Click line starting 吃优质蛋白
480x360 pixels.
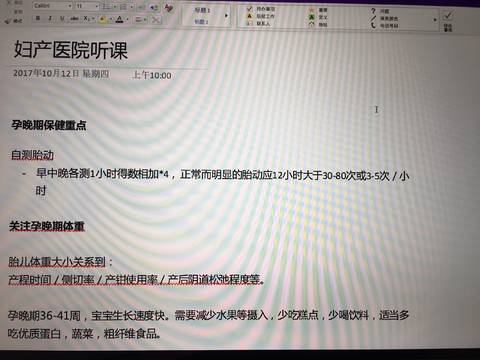click(84, 333)
